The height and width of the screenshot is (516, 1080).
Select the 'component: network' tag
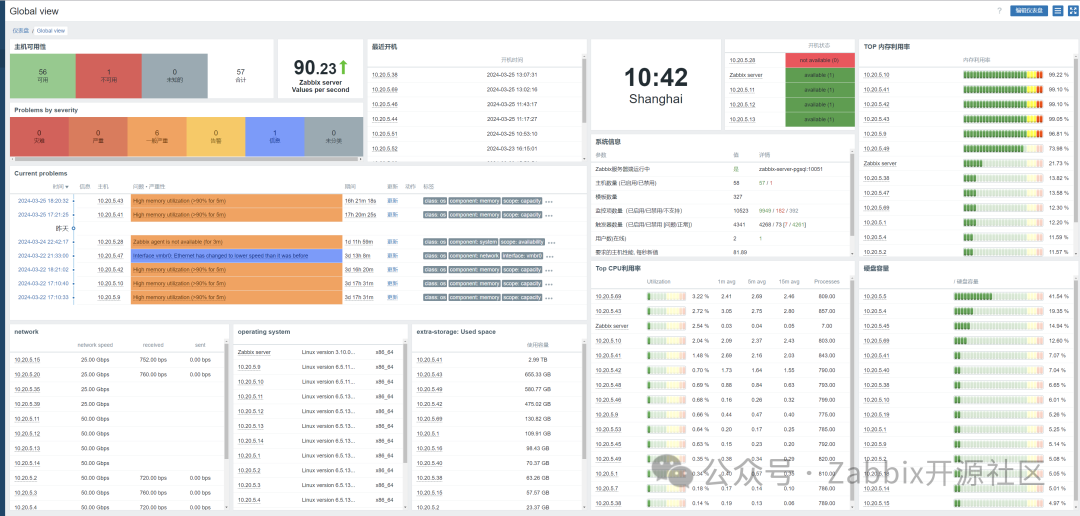[x=474, y=256]
